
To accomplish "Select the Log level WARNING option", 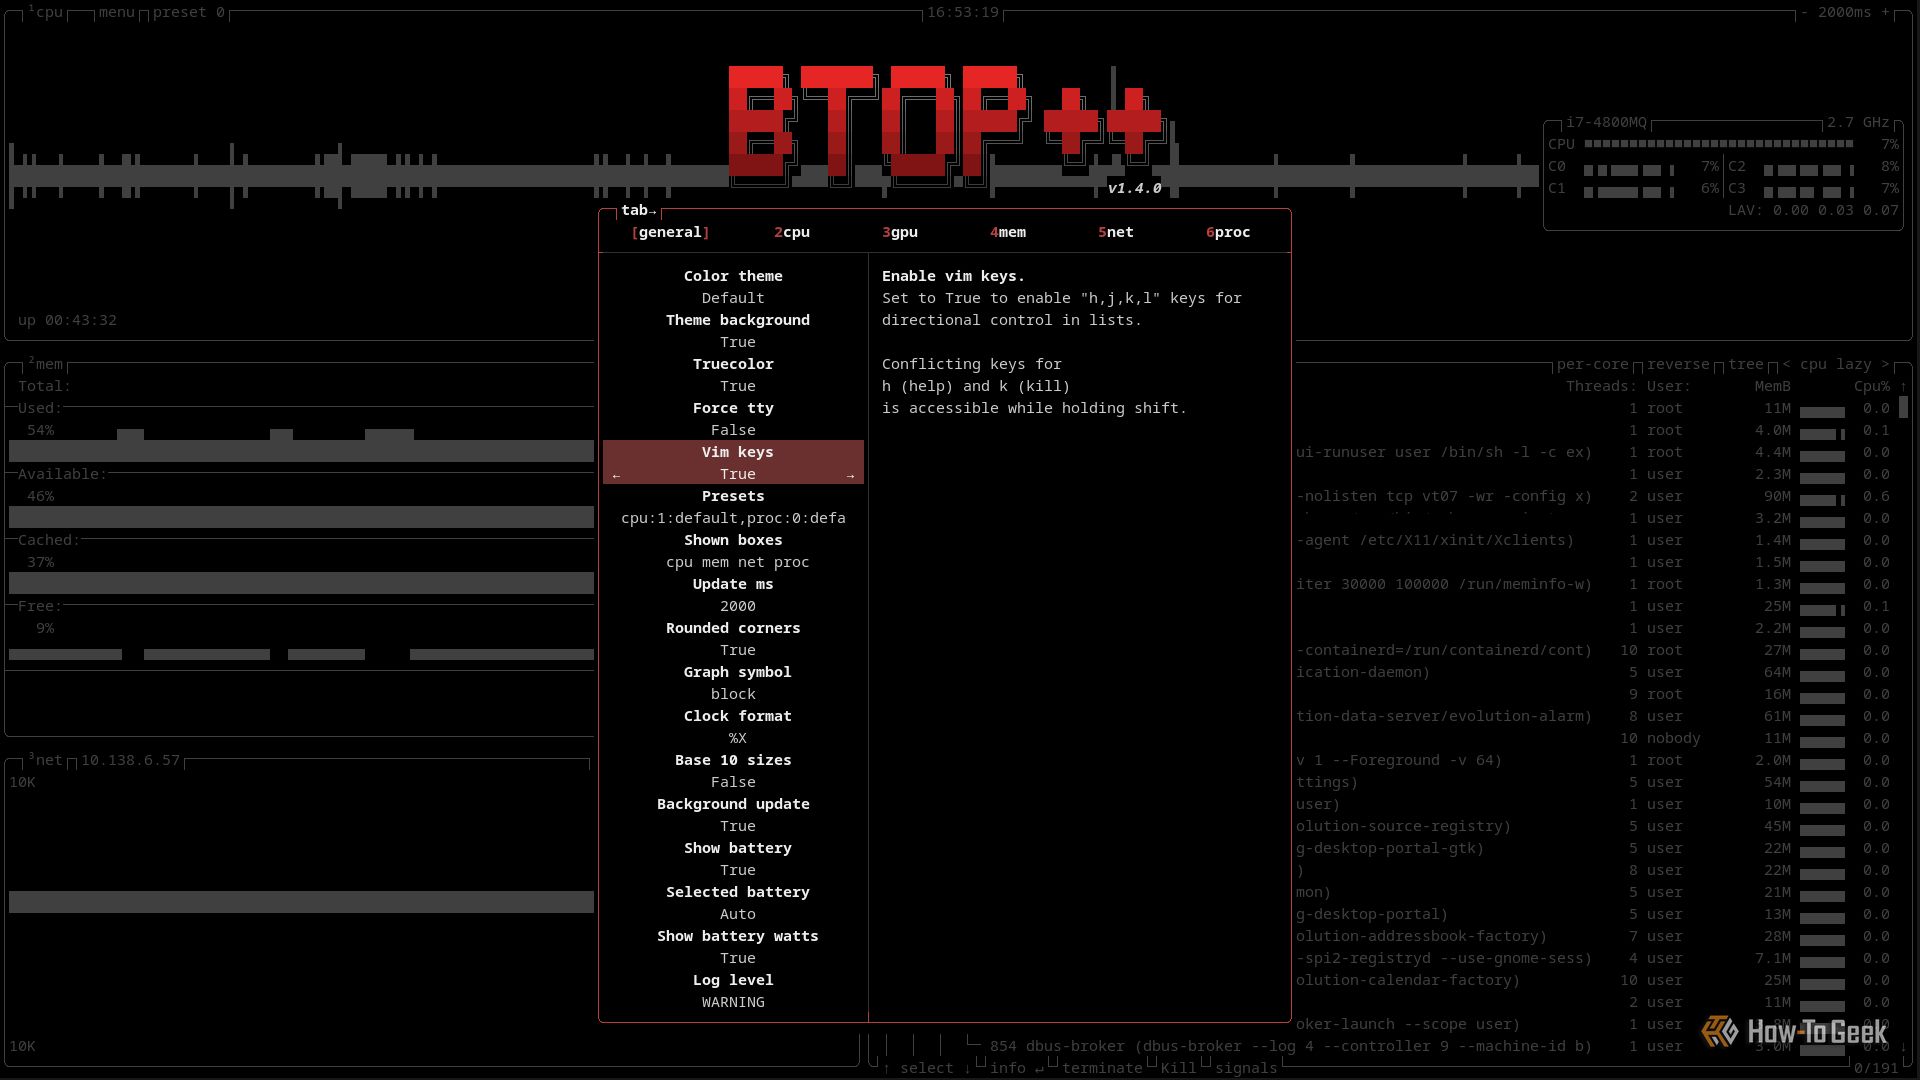I will 733,1002.
